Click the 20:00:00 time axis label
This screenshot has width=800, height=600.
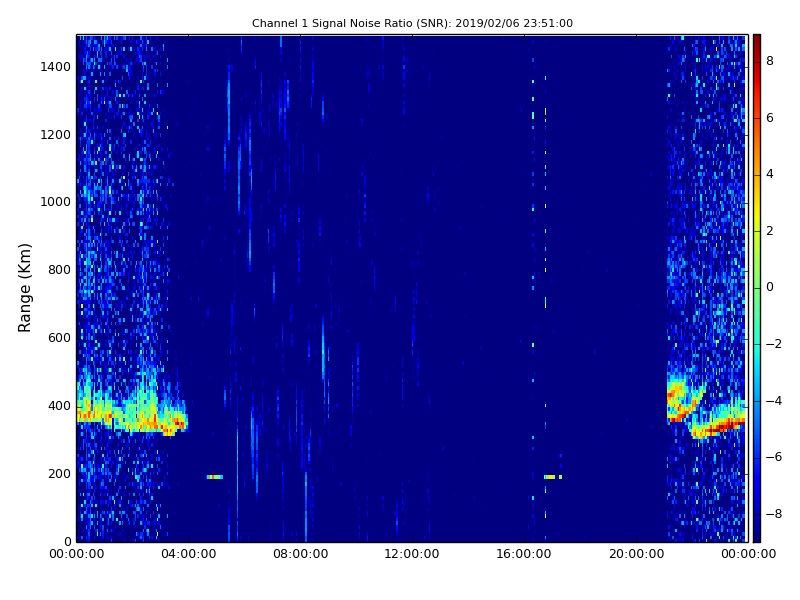pos(636,554)
